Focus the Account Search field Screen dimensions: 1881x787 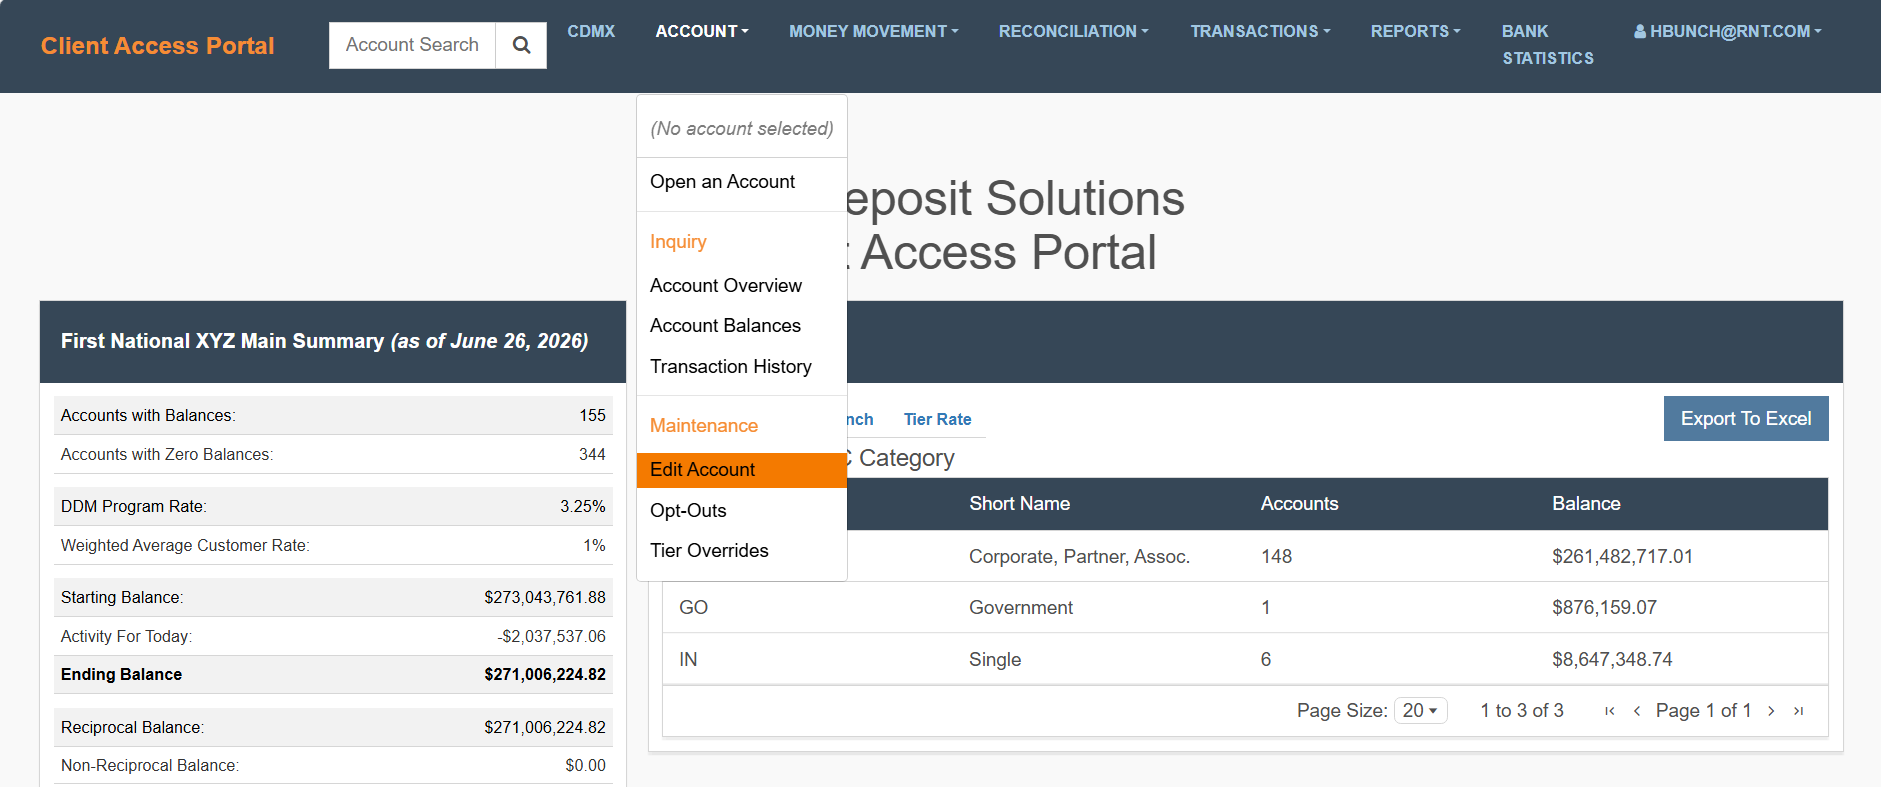click(412, 45)
